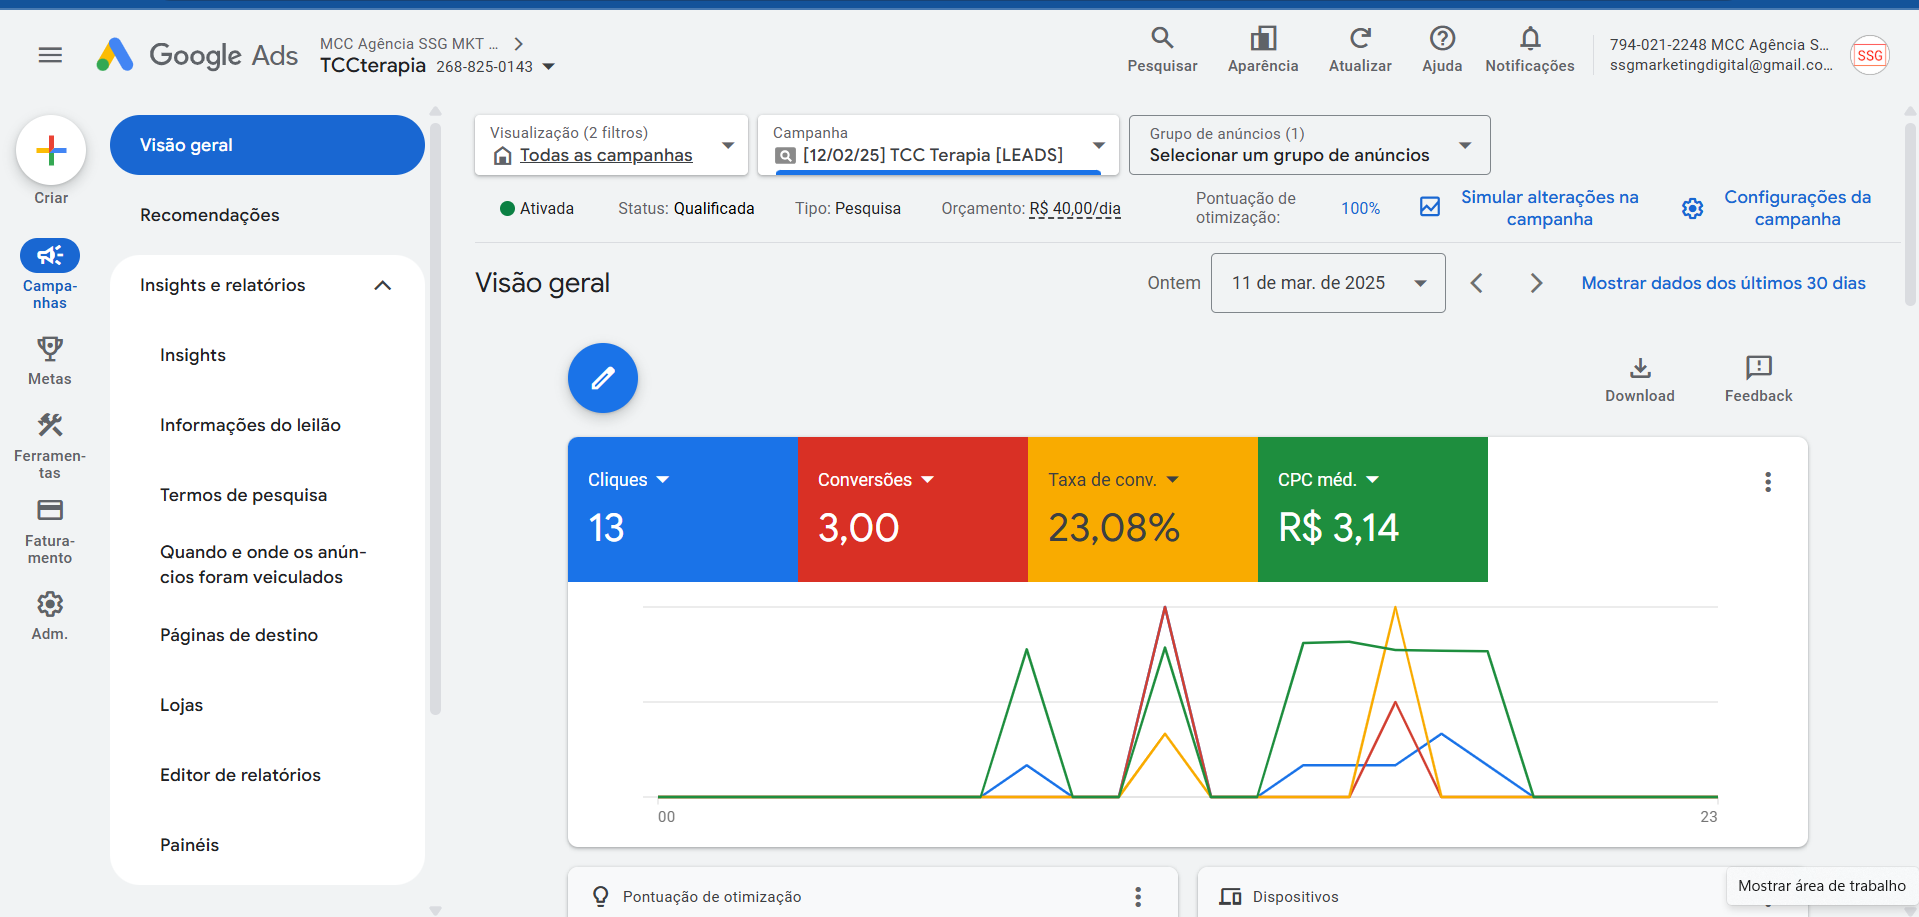Download the overview report

[1640, 380]
